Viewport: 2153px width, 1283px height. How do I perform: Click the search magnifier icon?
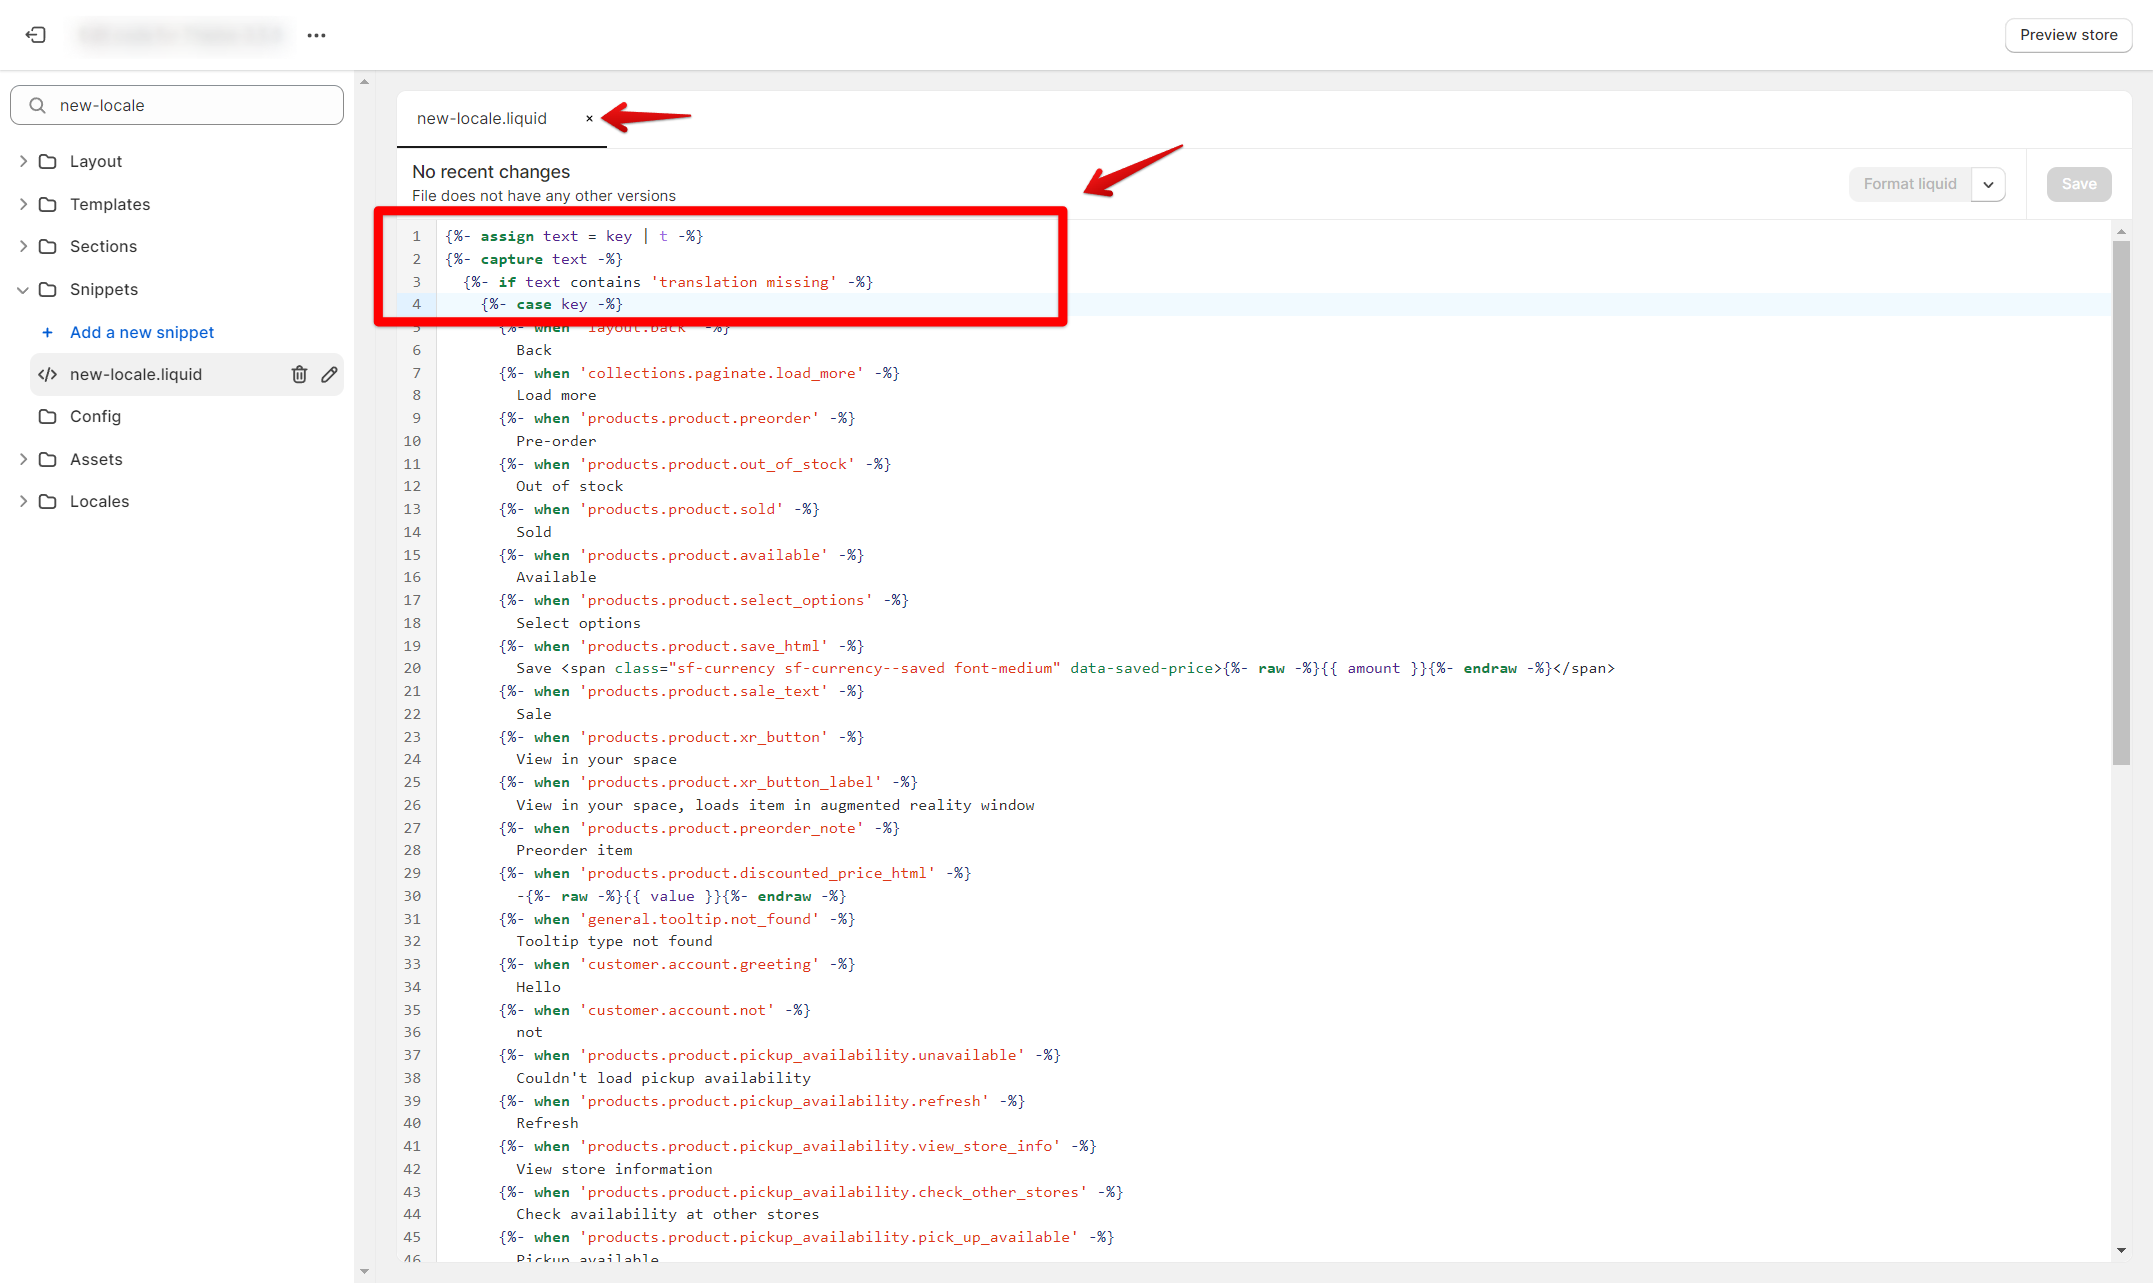point(37,105)
